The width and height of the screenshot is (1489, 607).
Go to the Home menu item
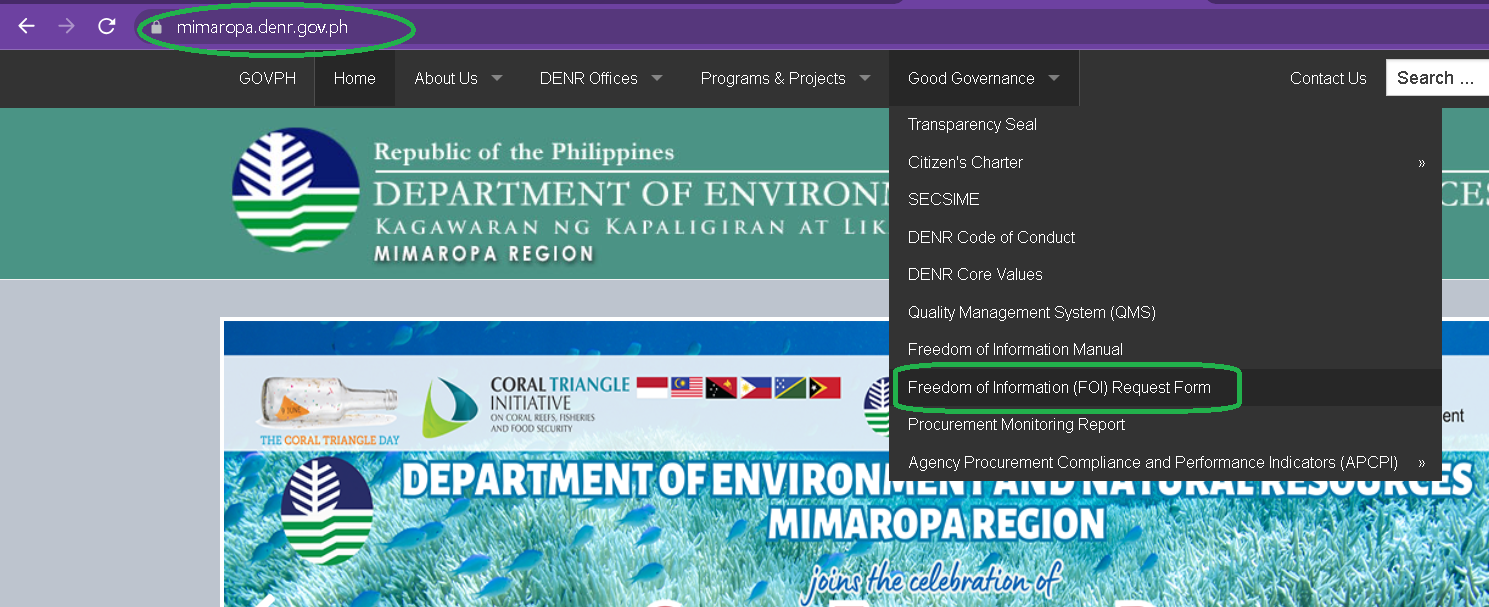click(x=354, y=78)
